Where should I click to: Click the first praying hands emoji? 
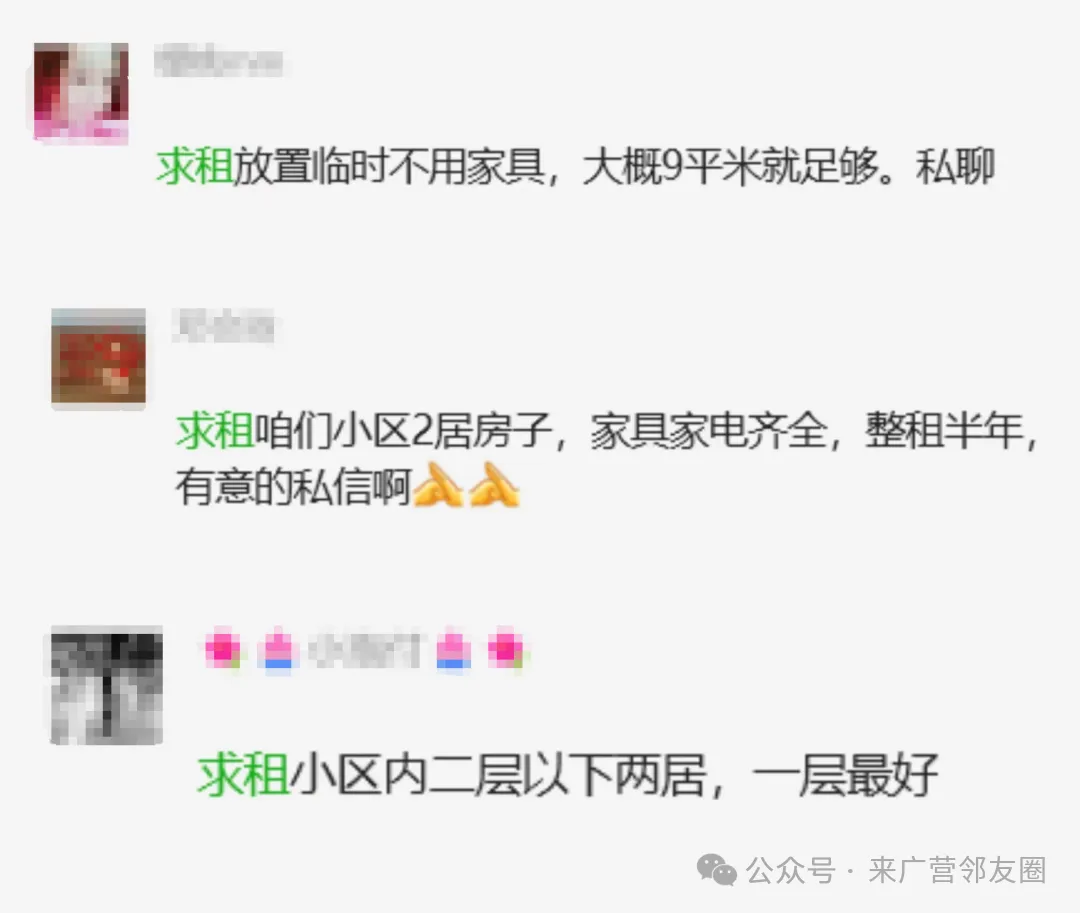(437, 485)
